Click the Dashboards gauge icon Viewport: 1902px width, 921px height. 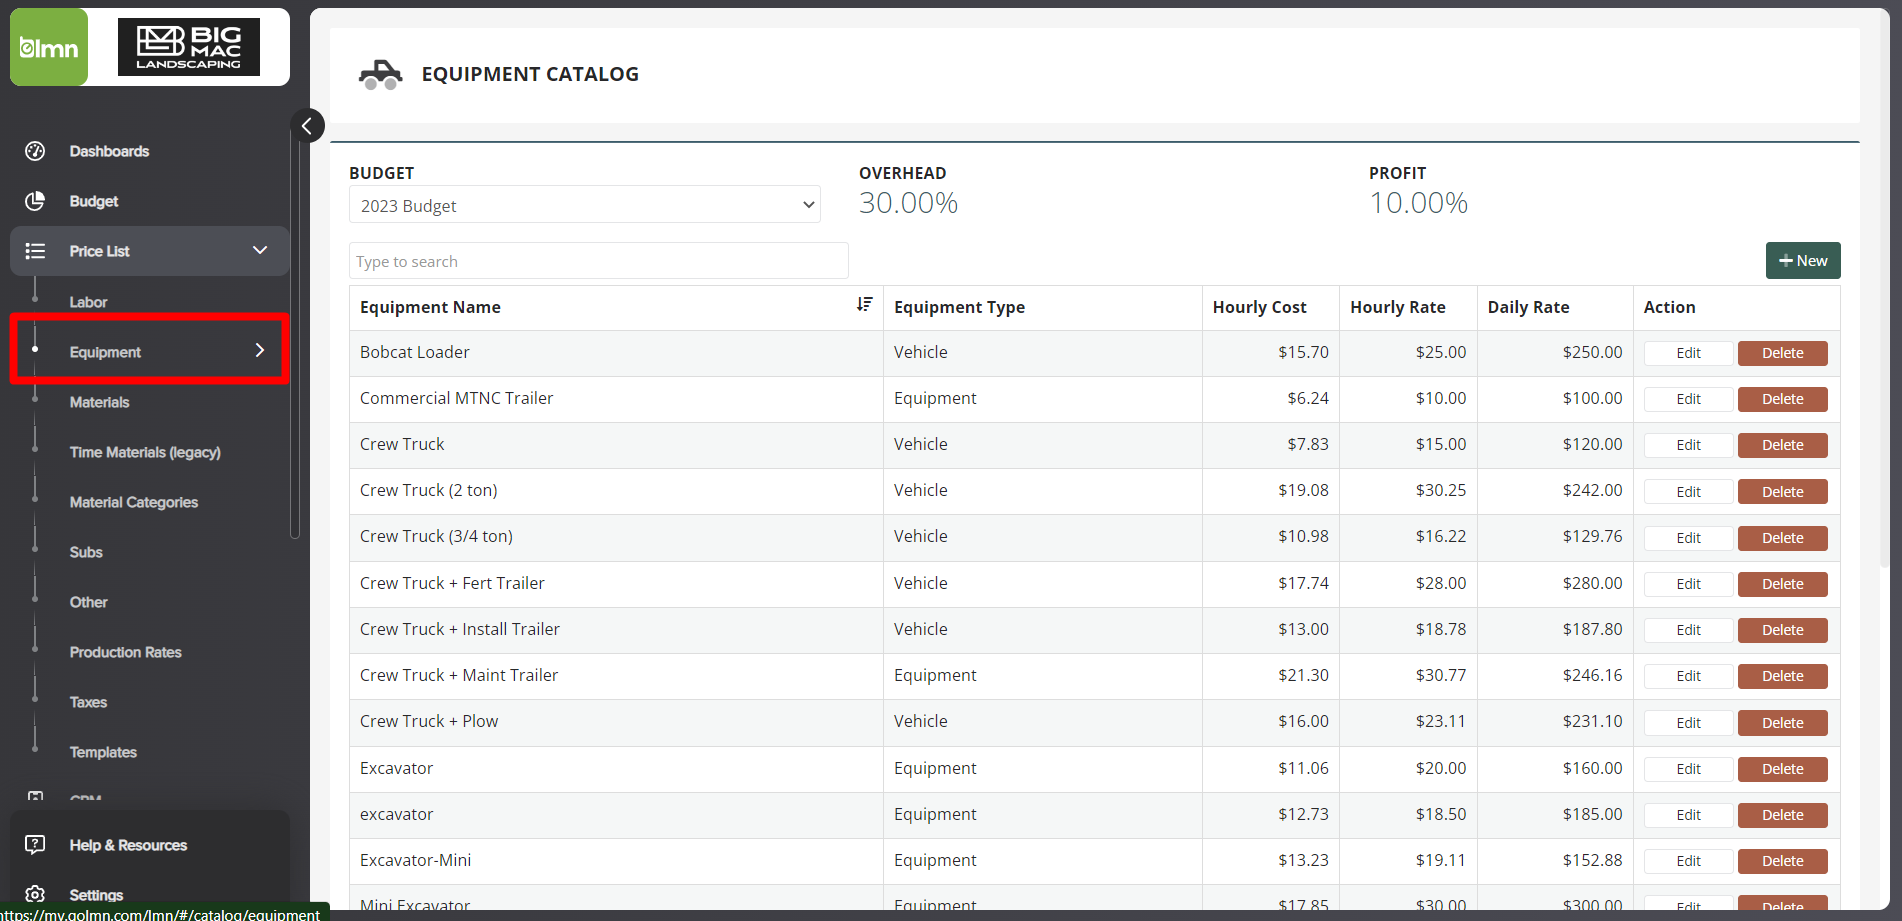pyautogui.click(x=35, y=151)
